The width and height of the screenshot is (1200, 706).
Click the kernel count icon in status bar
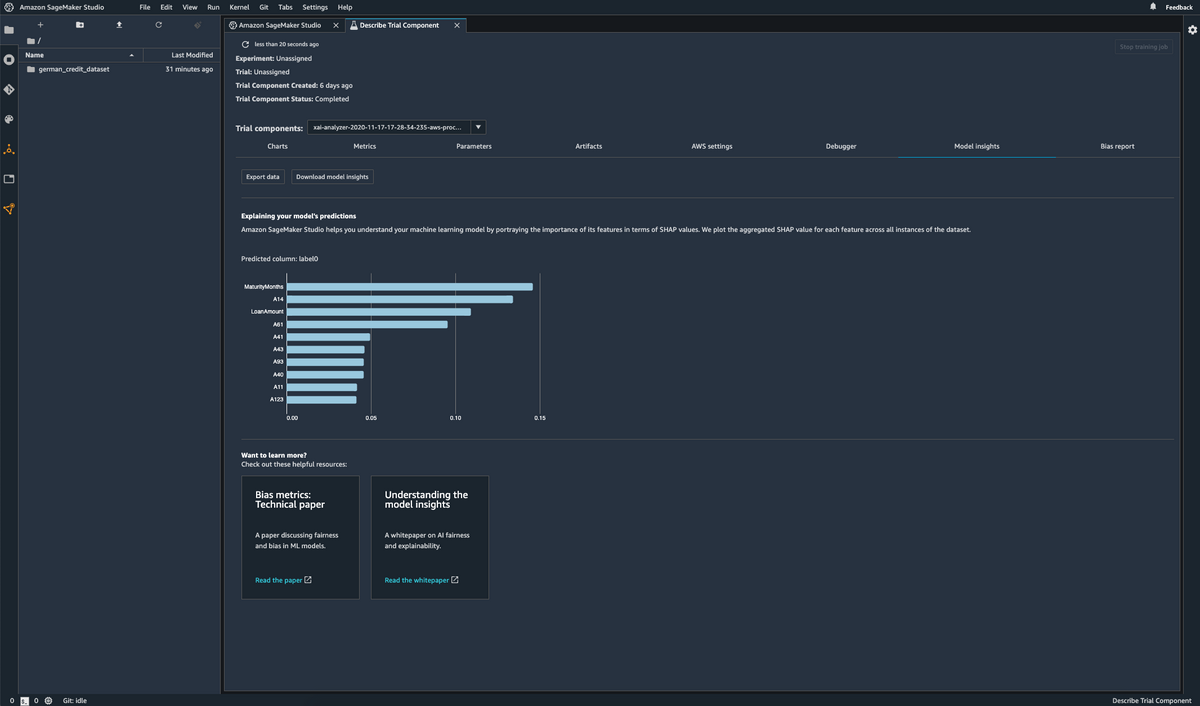[48, 700]
